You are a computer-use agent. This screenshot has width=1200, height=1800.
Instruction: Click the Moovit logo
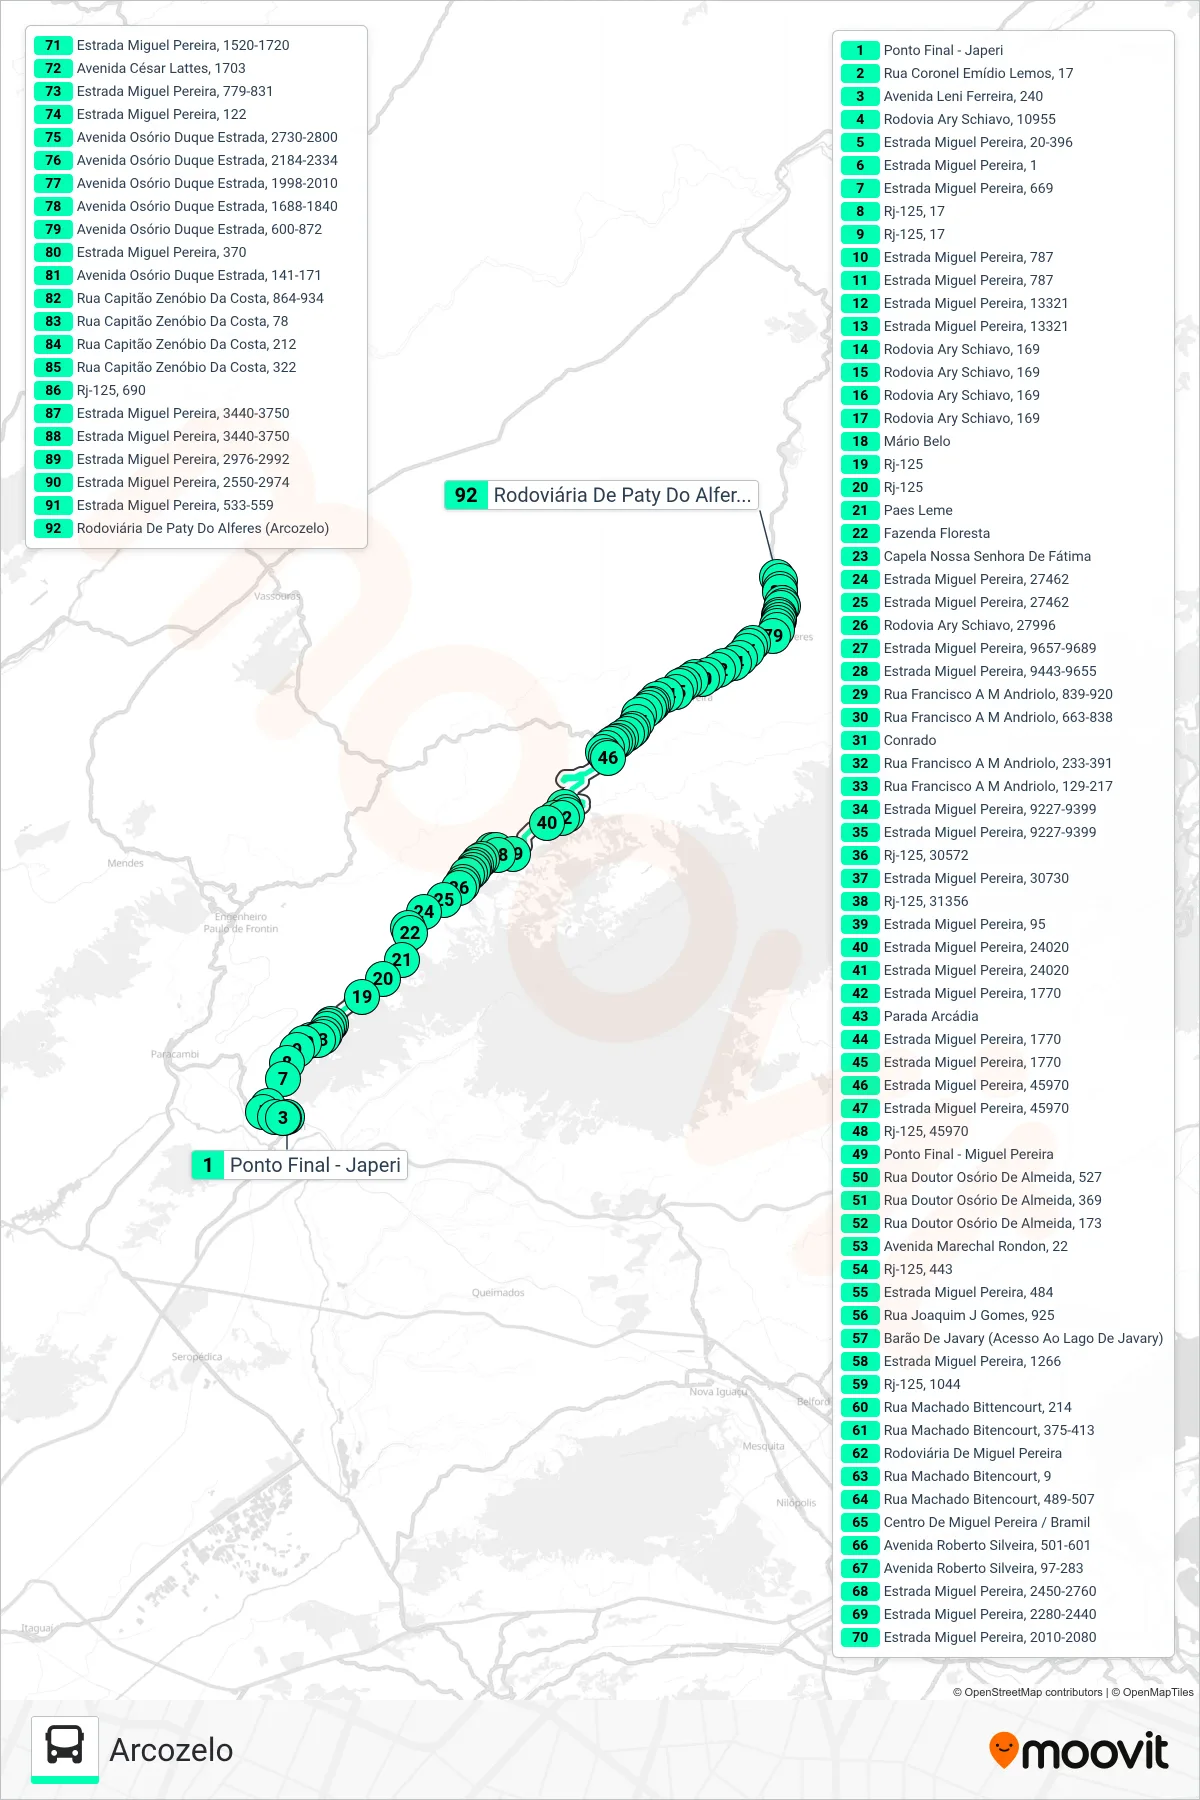pos(1078,1751)
